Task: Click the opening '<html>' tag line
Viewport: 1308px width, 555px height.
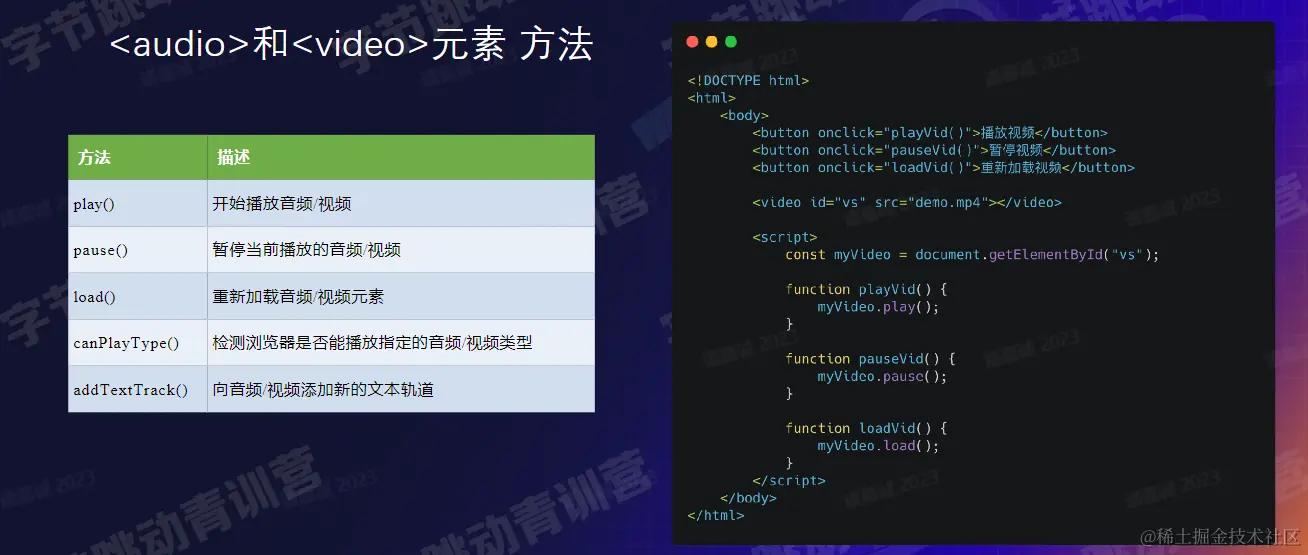Action: 712,98
